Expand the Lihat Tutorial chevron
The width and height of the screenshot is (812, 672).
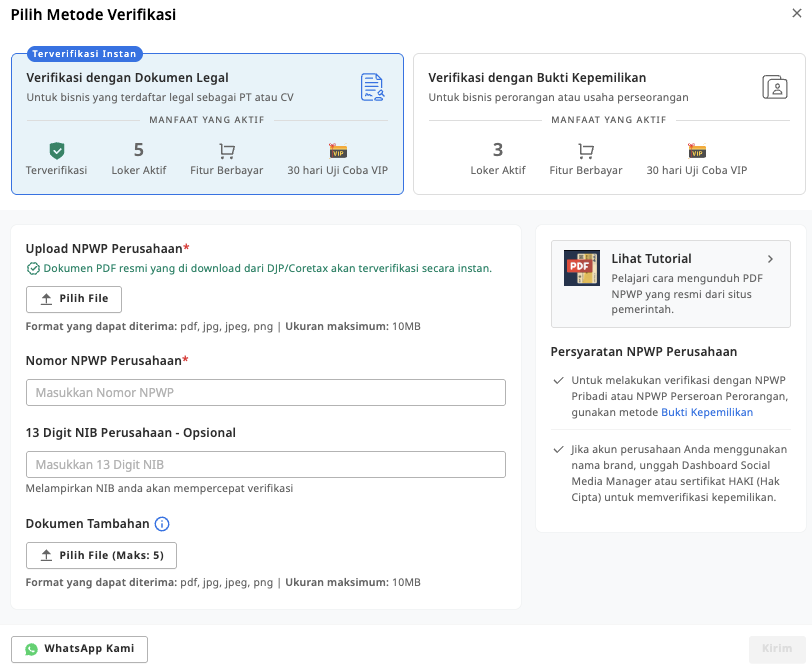point(772,257)
